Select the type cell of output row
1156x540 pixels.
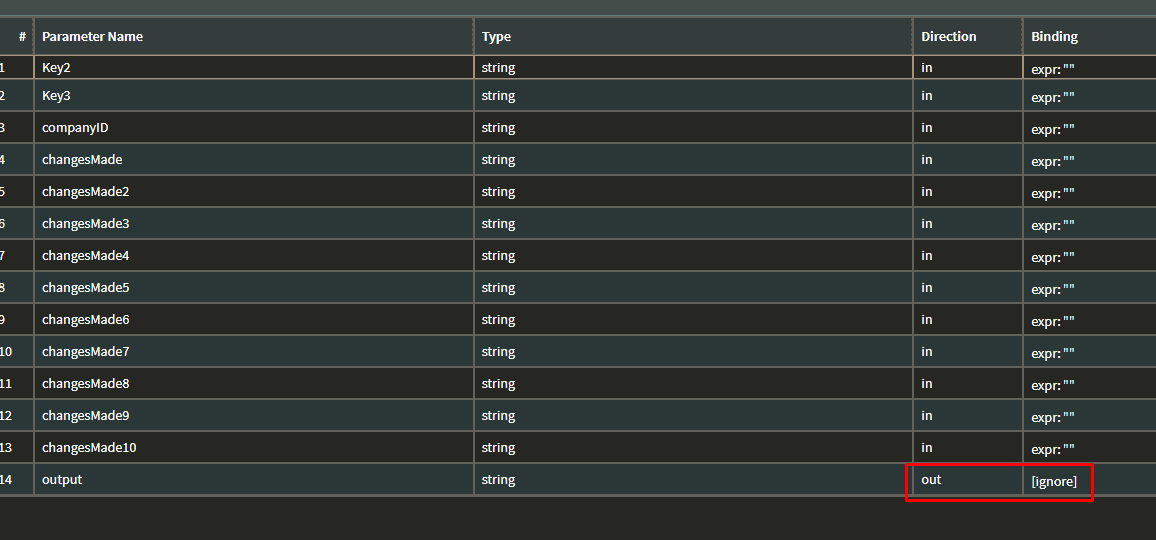coord(693,480)
